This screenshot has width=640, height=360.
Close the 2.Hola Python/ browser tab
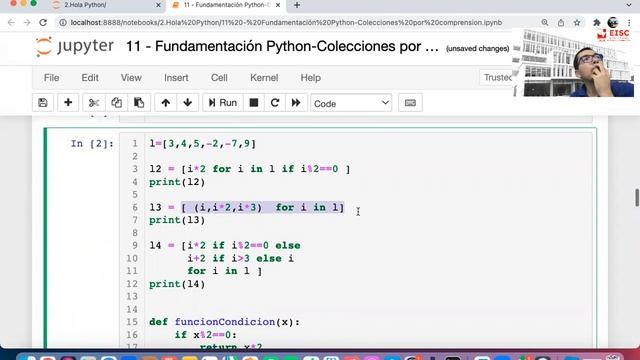pyautogui.click(x=158, y=5)
